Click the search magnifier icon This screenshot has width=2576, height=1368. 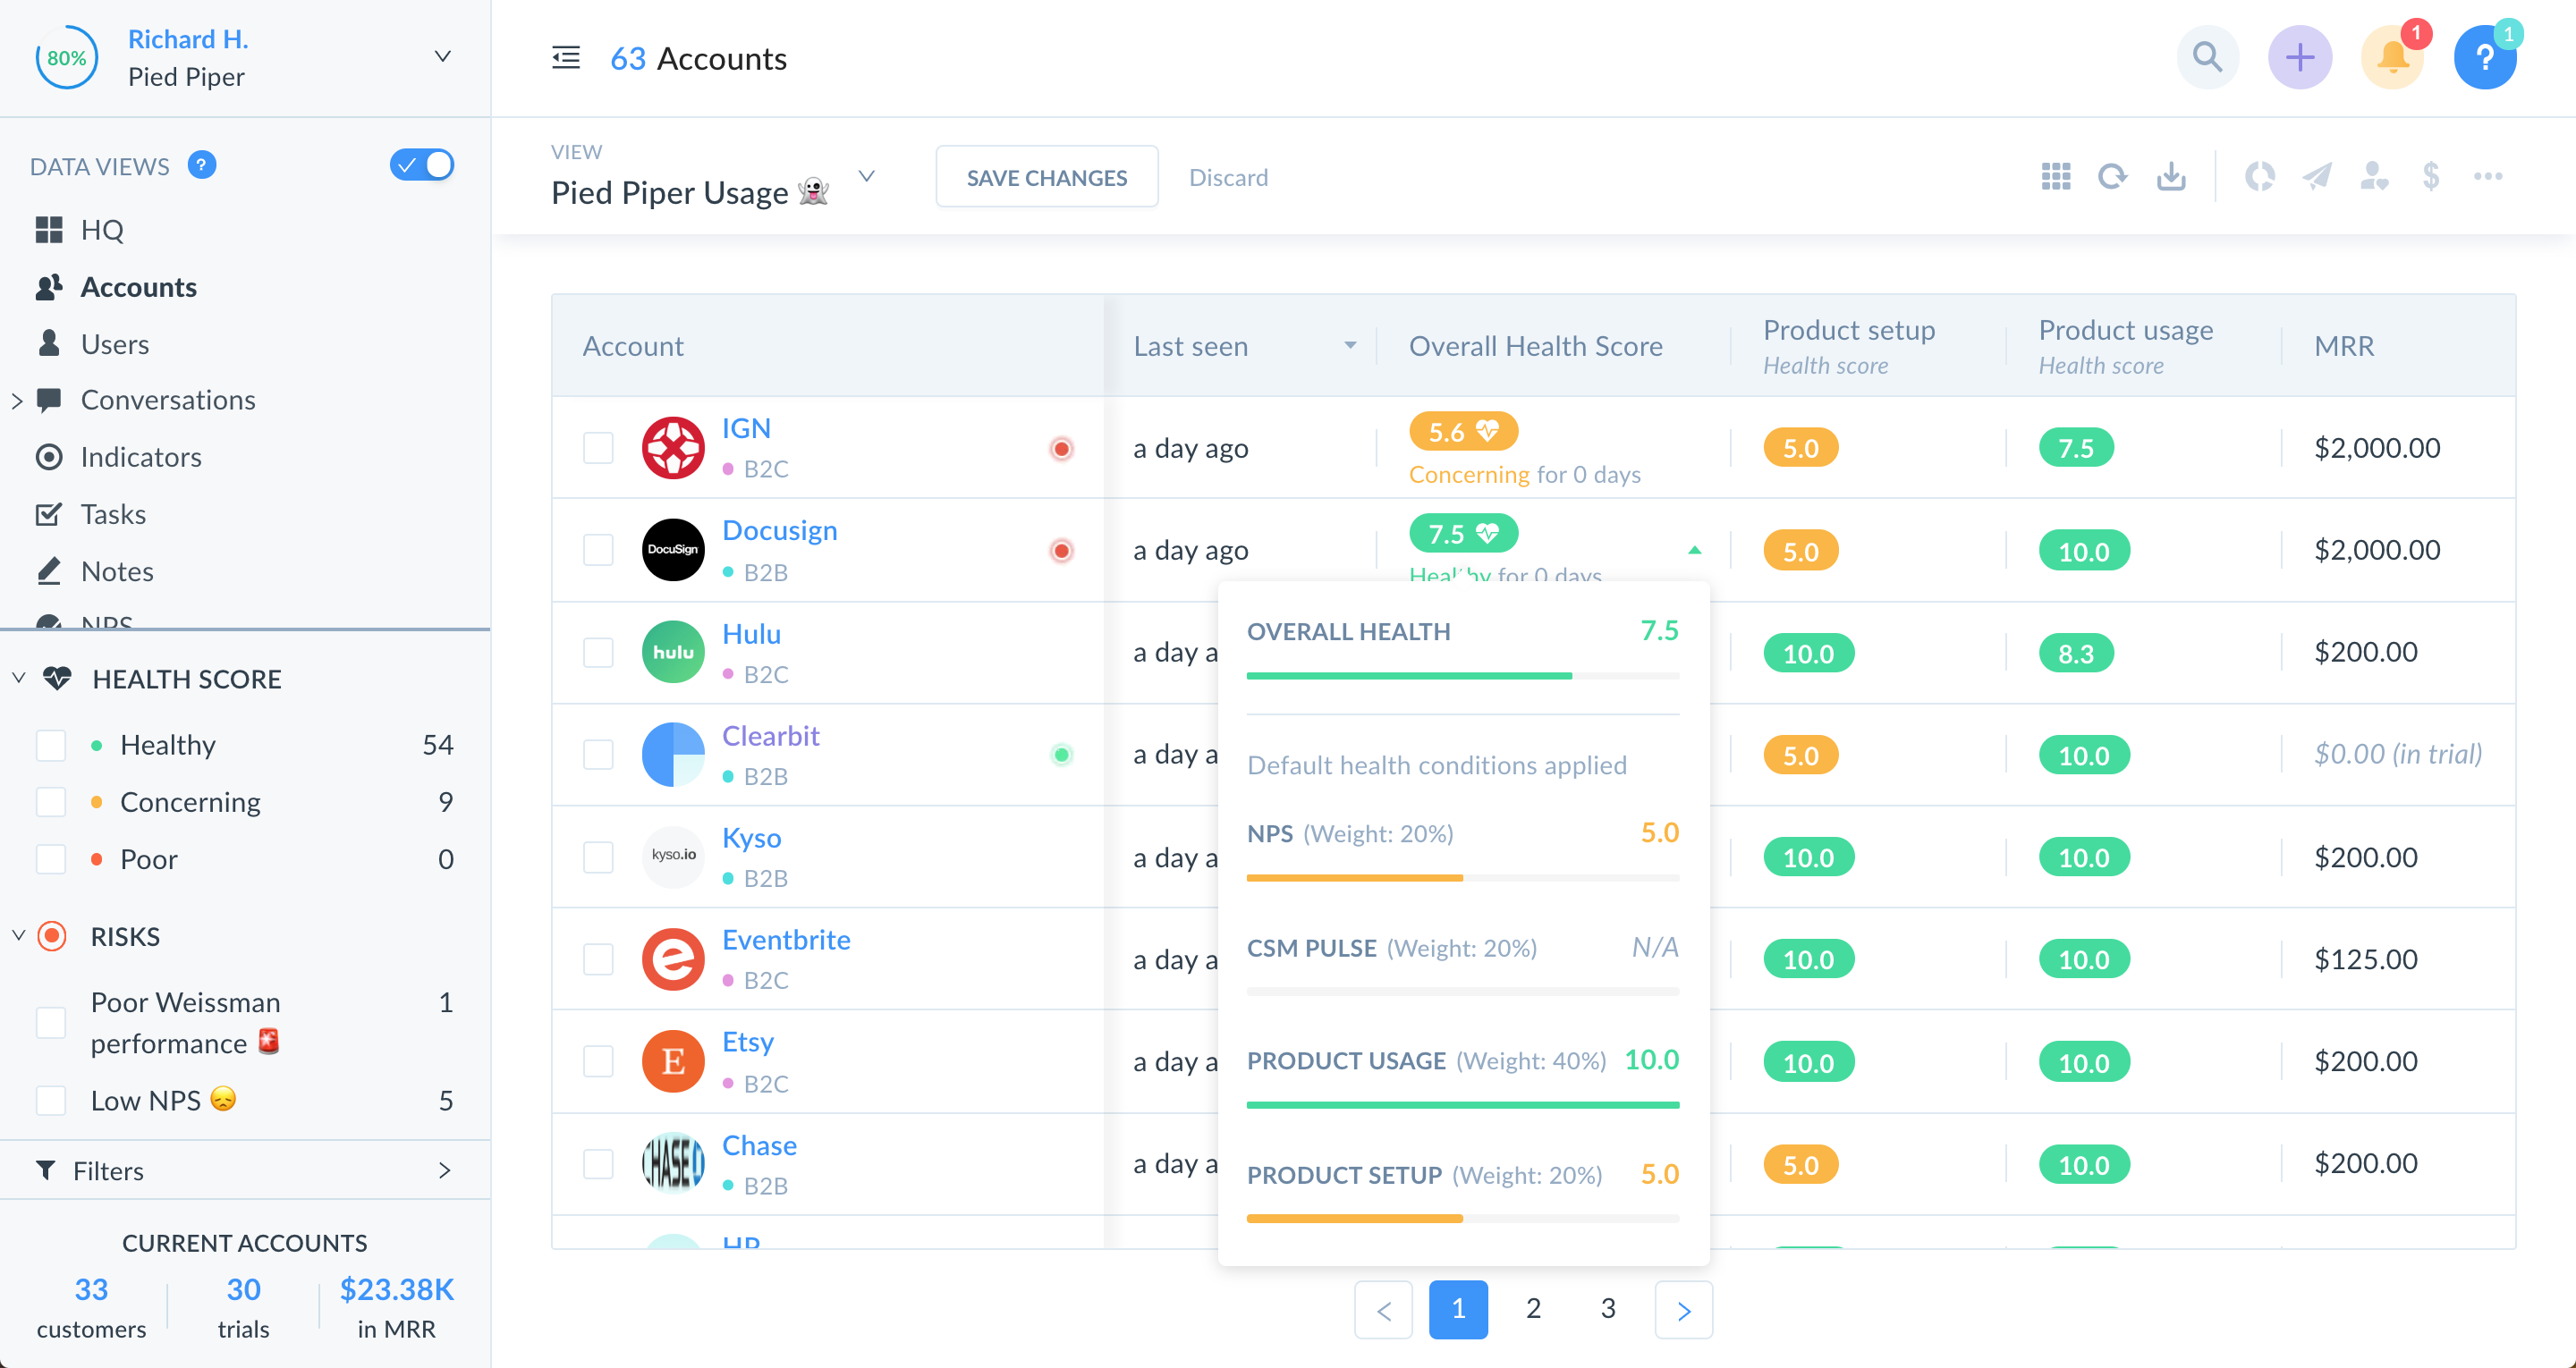(2207, 57)
